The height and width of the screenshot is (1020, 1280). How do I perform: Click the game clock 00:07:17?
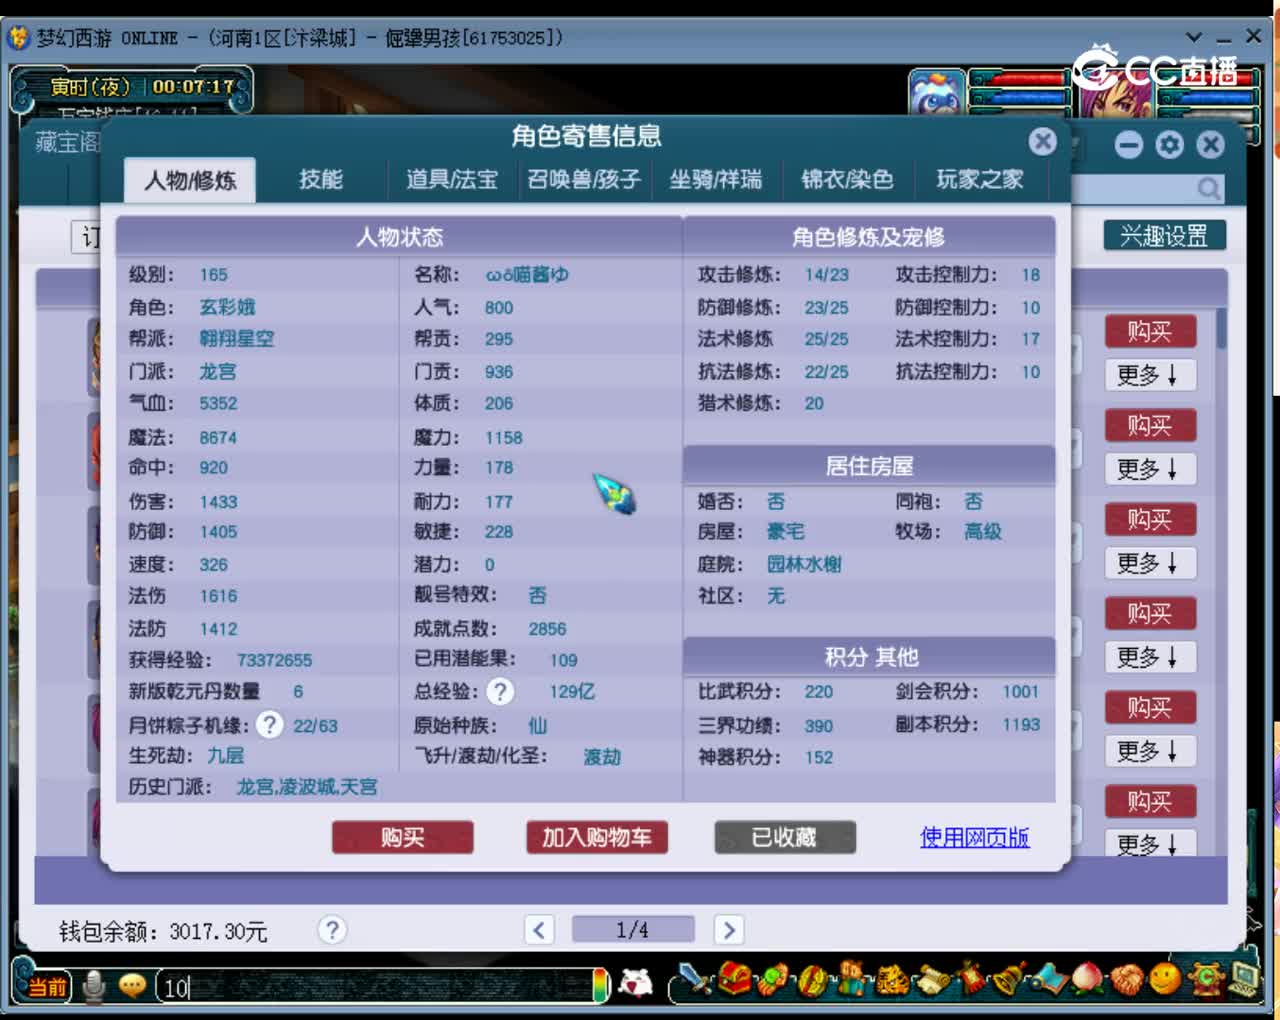click(193, 87)
